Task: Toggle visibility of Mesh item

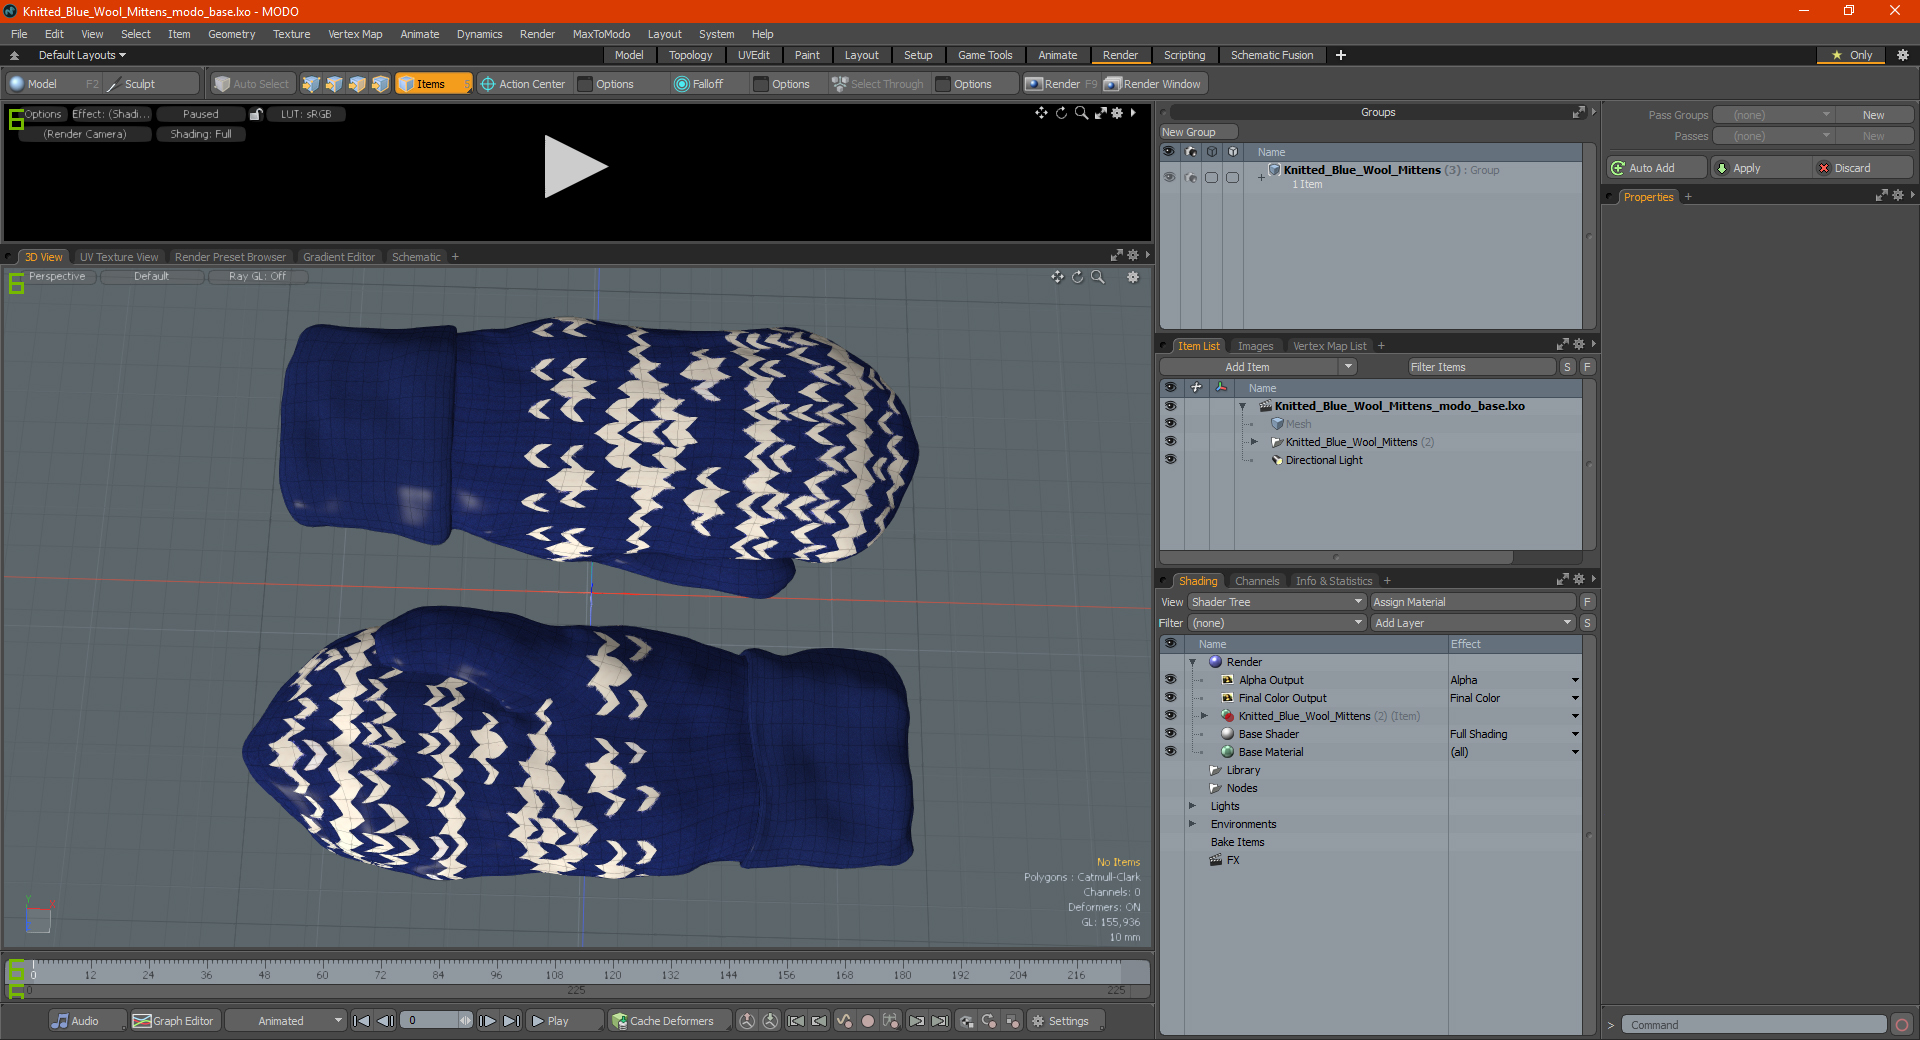Action: [1170, 424]
